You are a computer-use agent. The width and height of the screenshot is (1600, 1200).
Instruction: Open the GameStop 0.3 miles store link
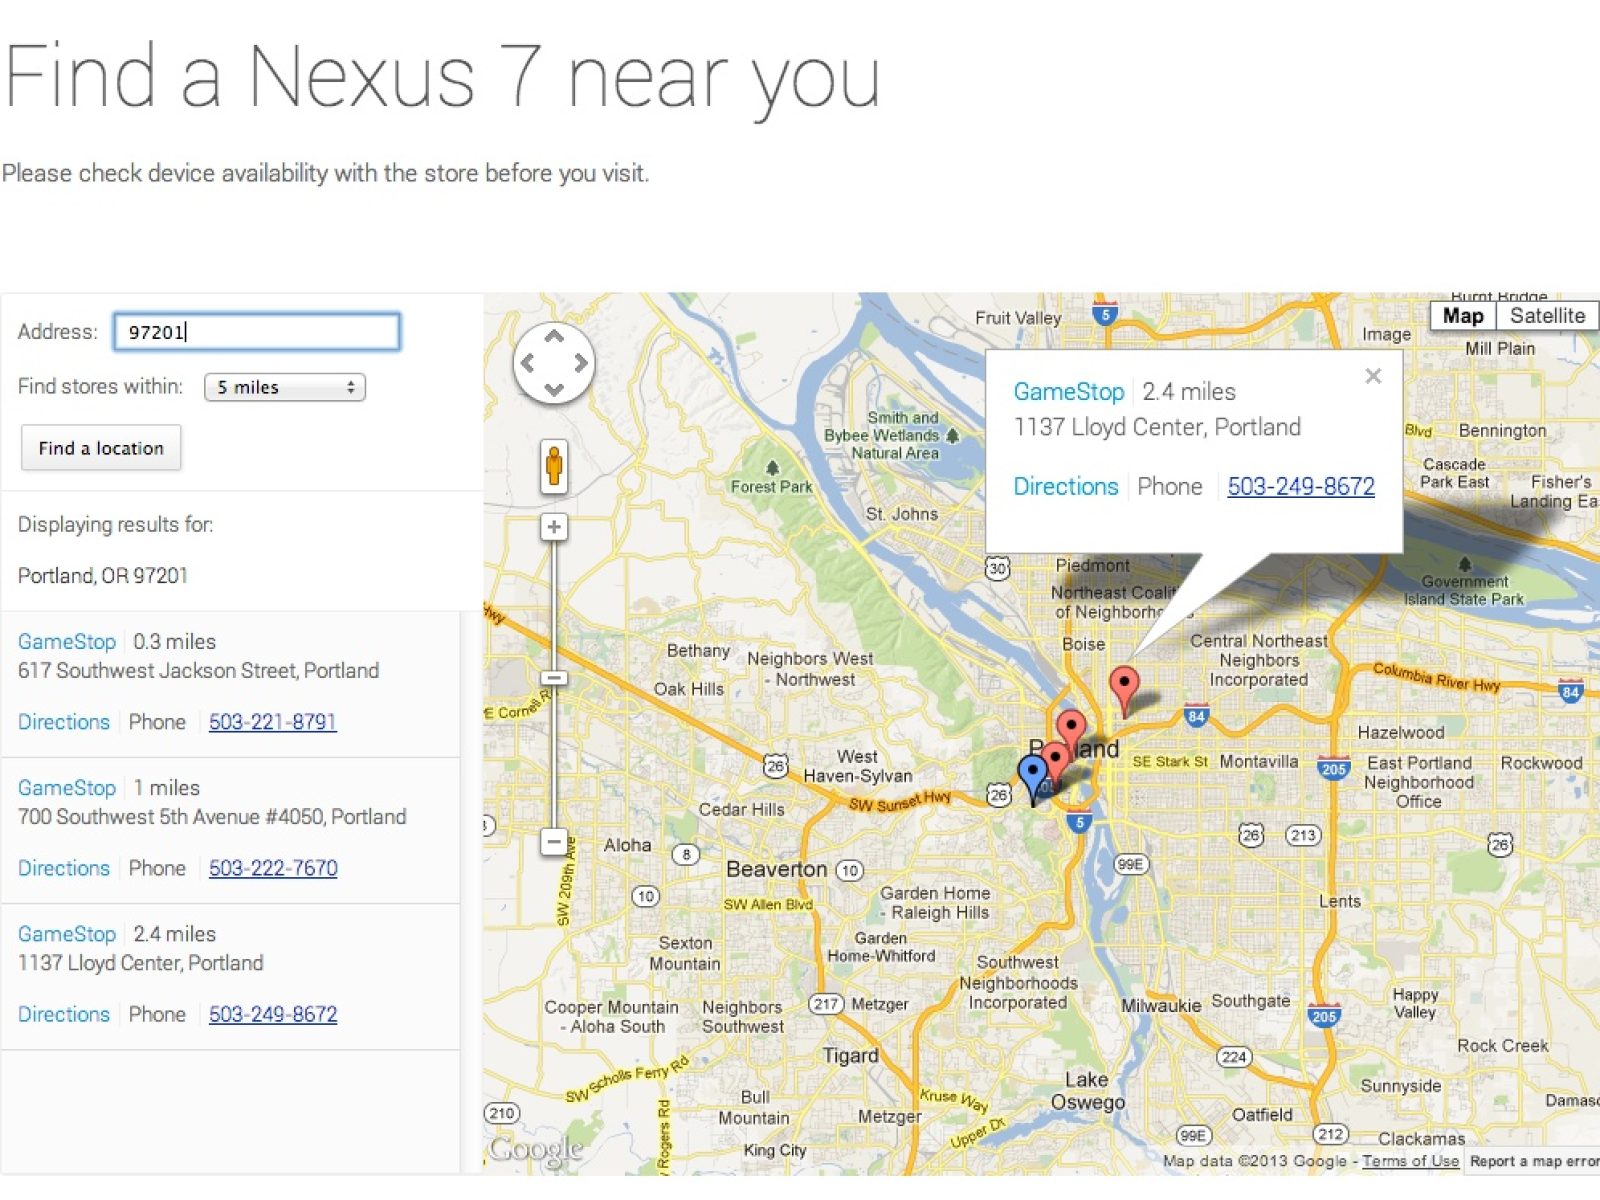pyautogui.click(x=67, y=642)
